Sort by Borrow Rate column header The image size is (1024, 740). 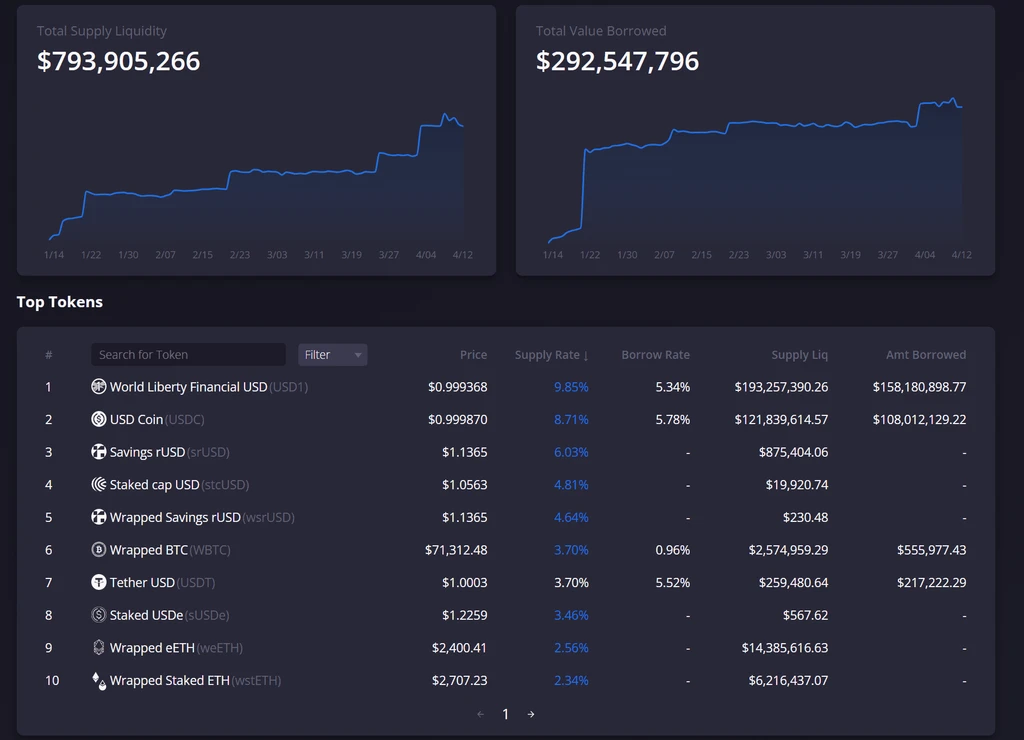point(656,355)
